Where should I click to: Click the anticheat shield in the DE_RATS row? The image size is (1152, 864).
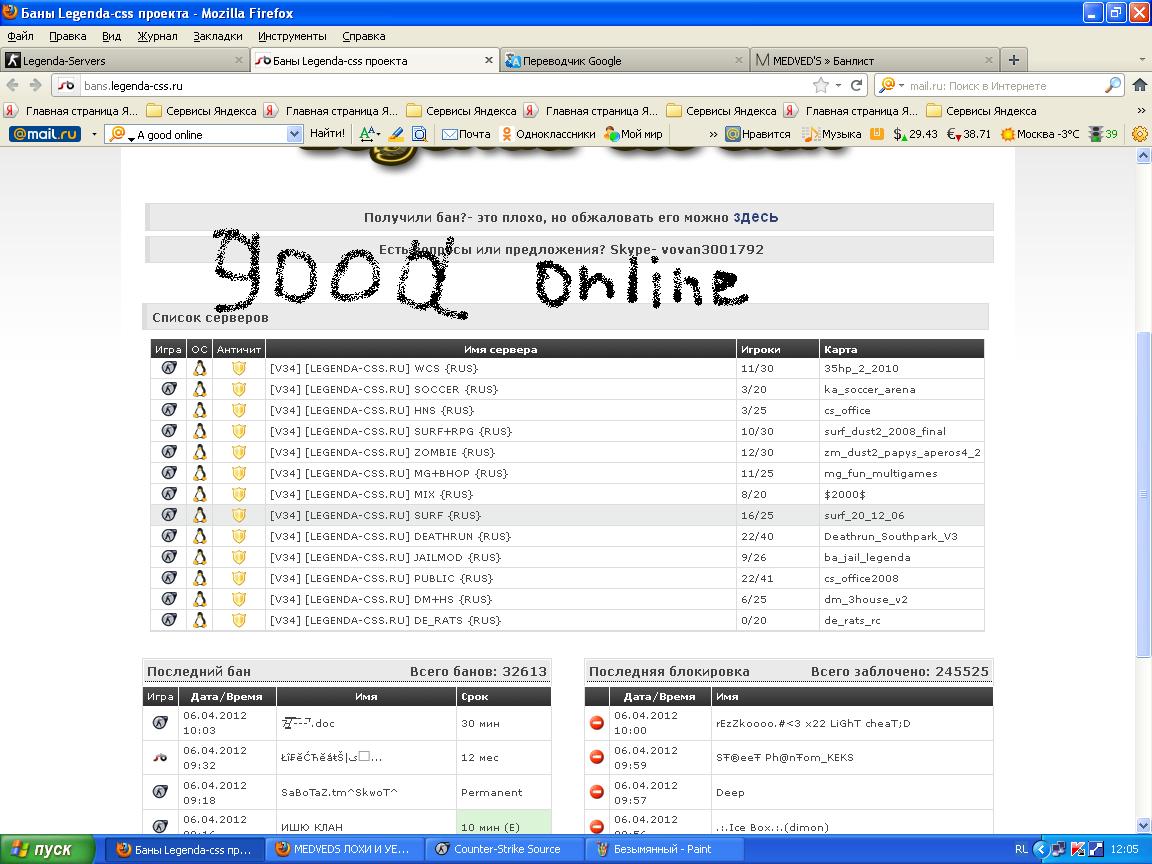coord(239,619)
